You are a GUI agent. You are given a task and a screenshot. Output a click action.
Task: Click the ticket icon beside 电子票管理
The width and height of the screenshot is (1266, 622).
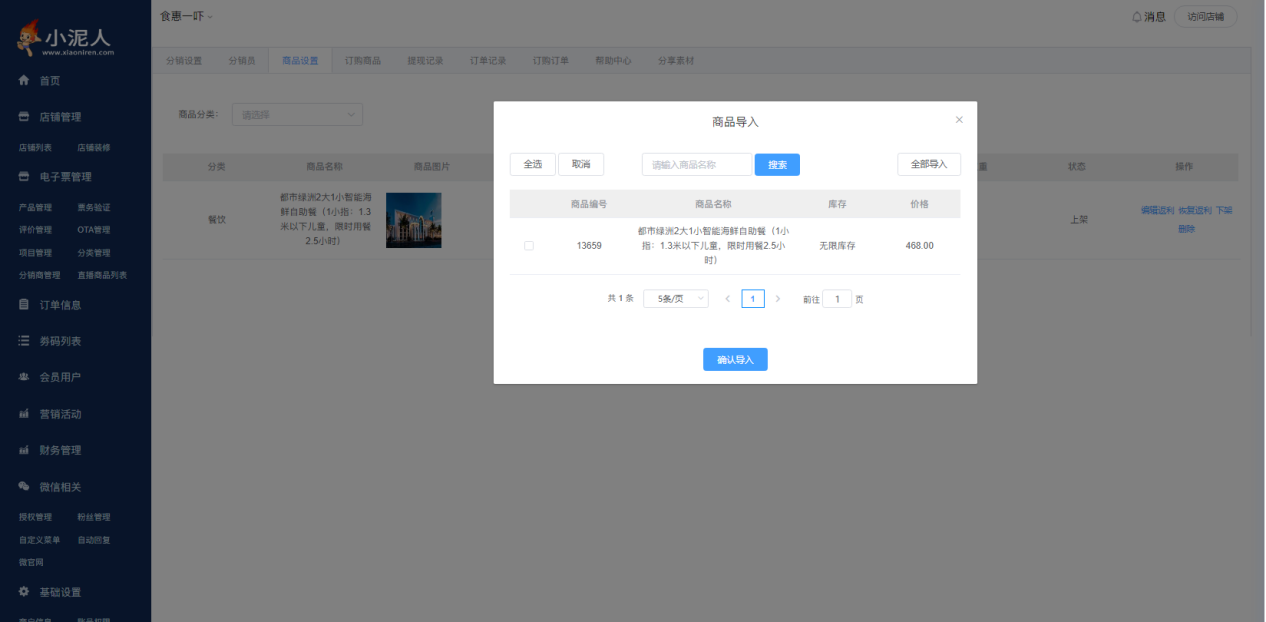24,177
